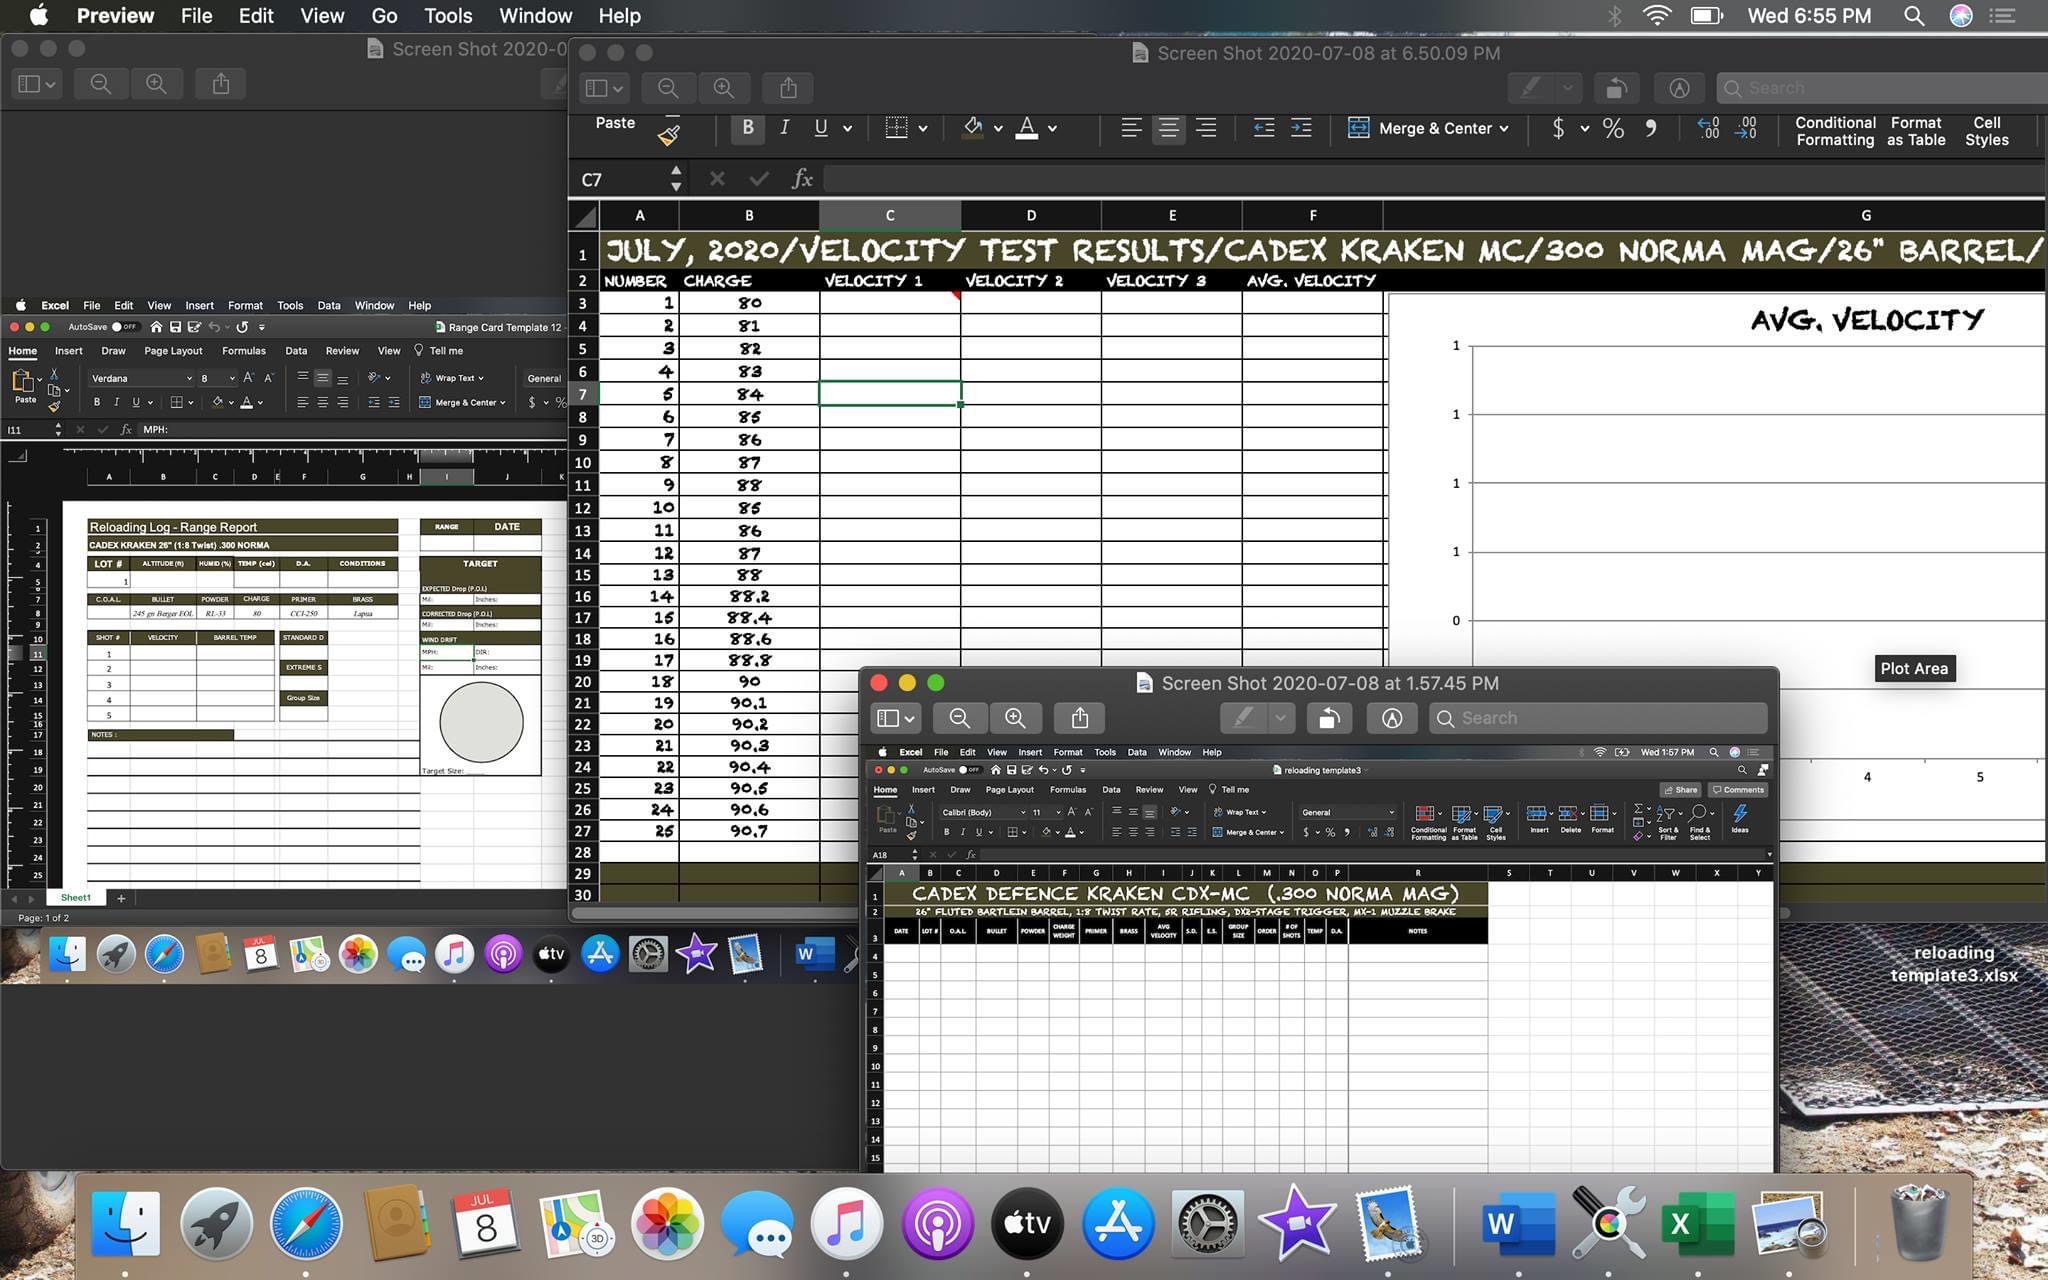
Task: Toggle Wrap Text in Range Card Template screenshot
Action: pos(453,378)
